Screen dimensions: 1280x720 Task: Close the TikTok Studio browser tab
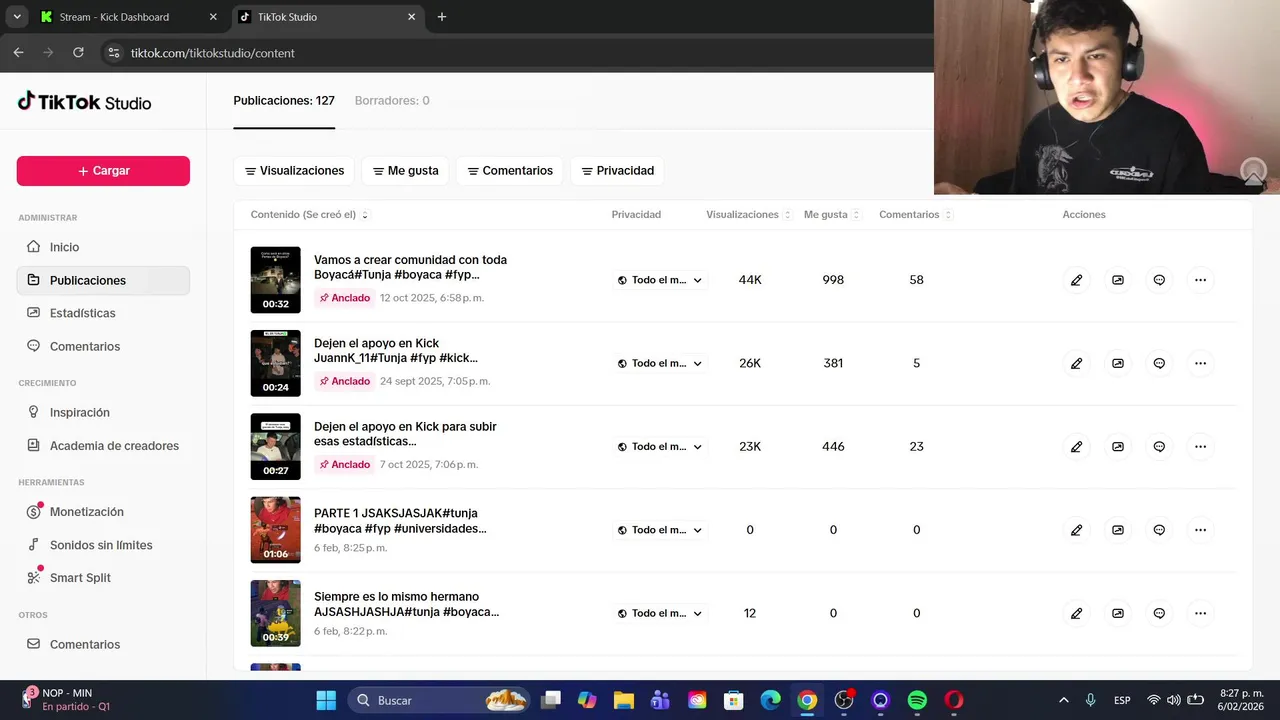412,17
